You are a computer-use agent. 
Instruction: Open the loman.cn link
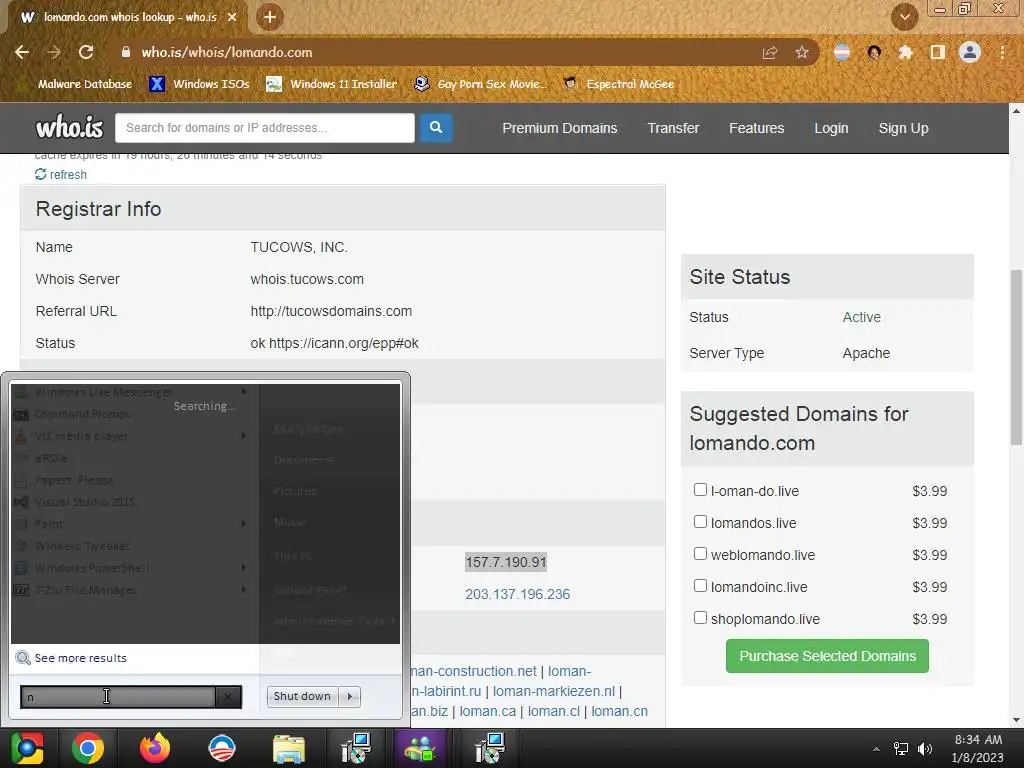click(619, 711)
